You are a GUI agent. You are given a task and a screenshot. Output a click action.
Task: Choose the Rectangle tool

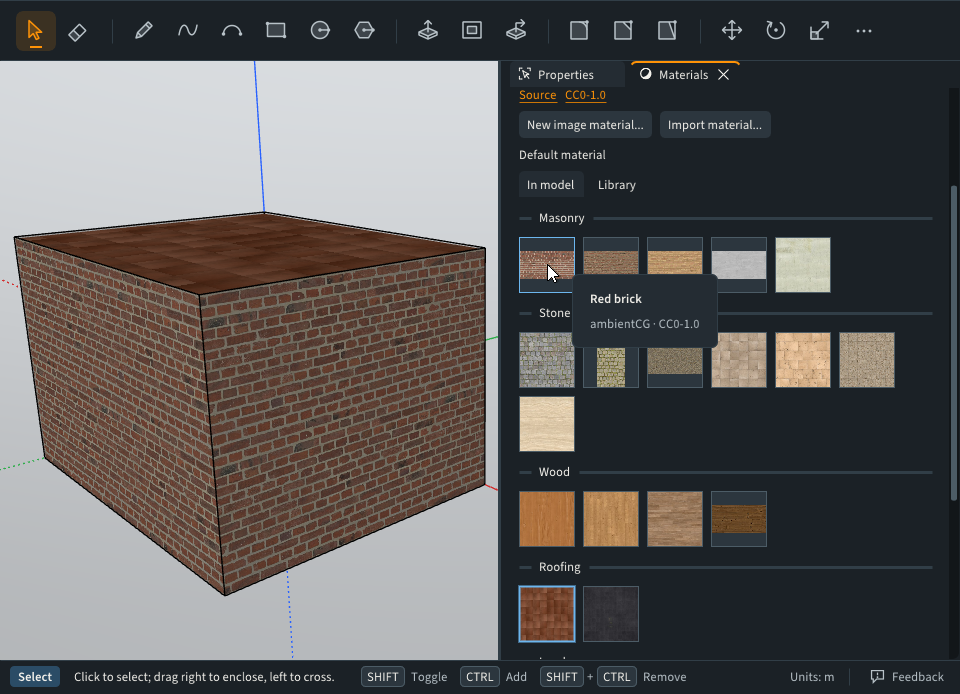coord(276,31)
